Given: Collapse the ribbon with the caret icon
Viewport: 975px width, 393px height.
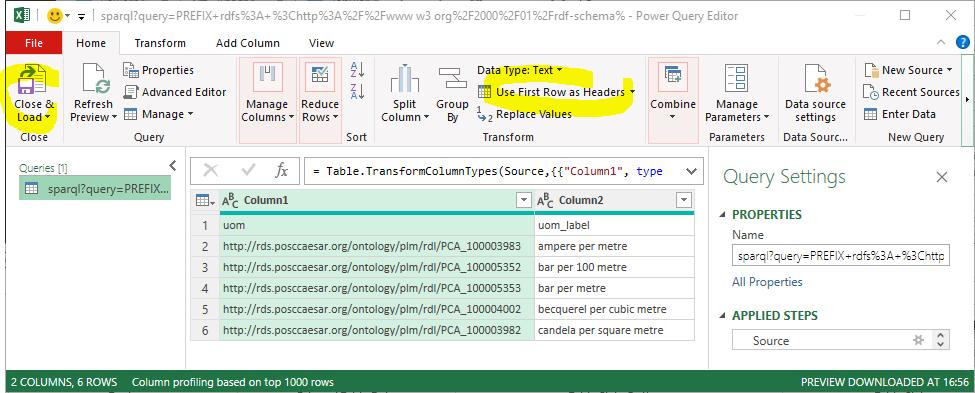Looking at the screenshot, I should click(x=940, y=42).
